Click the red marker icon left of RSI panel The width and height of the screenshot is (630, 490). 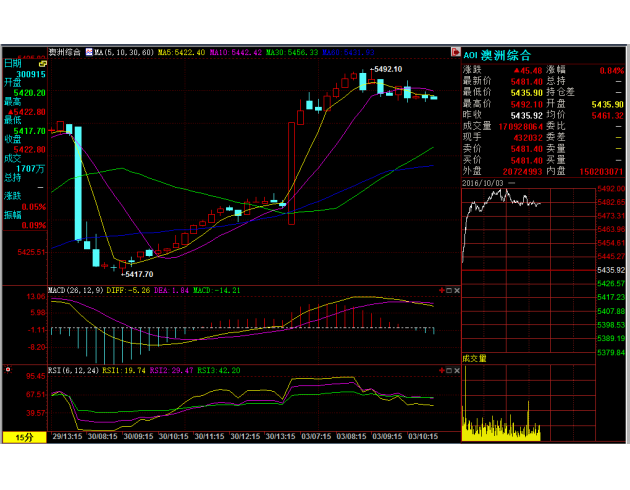(x=8, y=370)
